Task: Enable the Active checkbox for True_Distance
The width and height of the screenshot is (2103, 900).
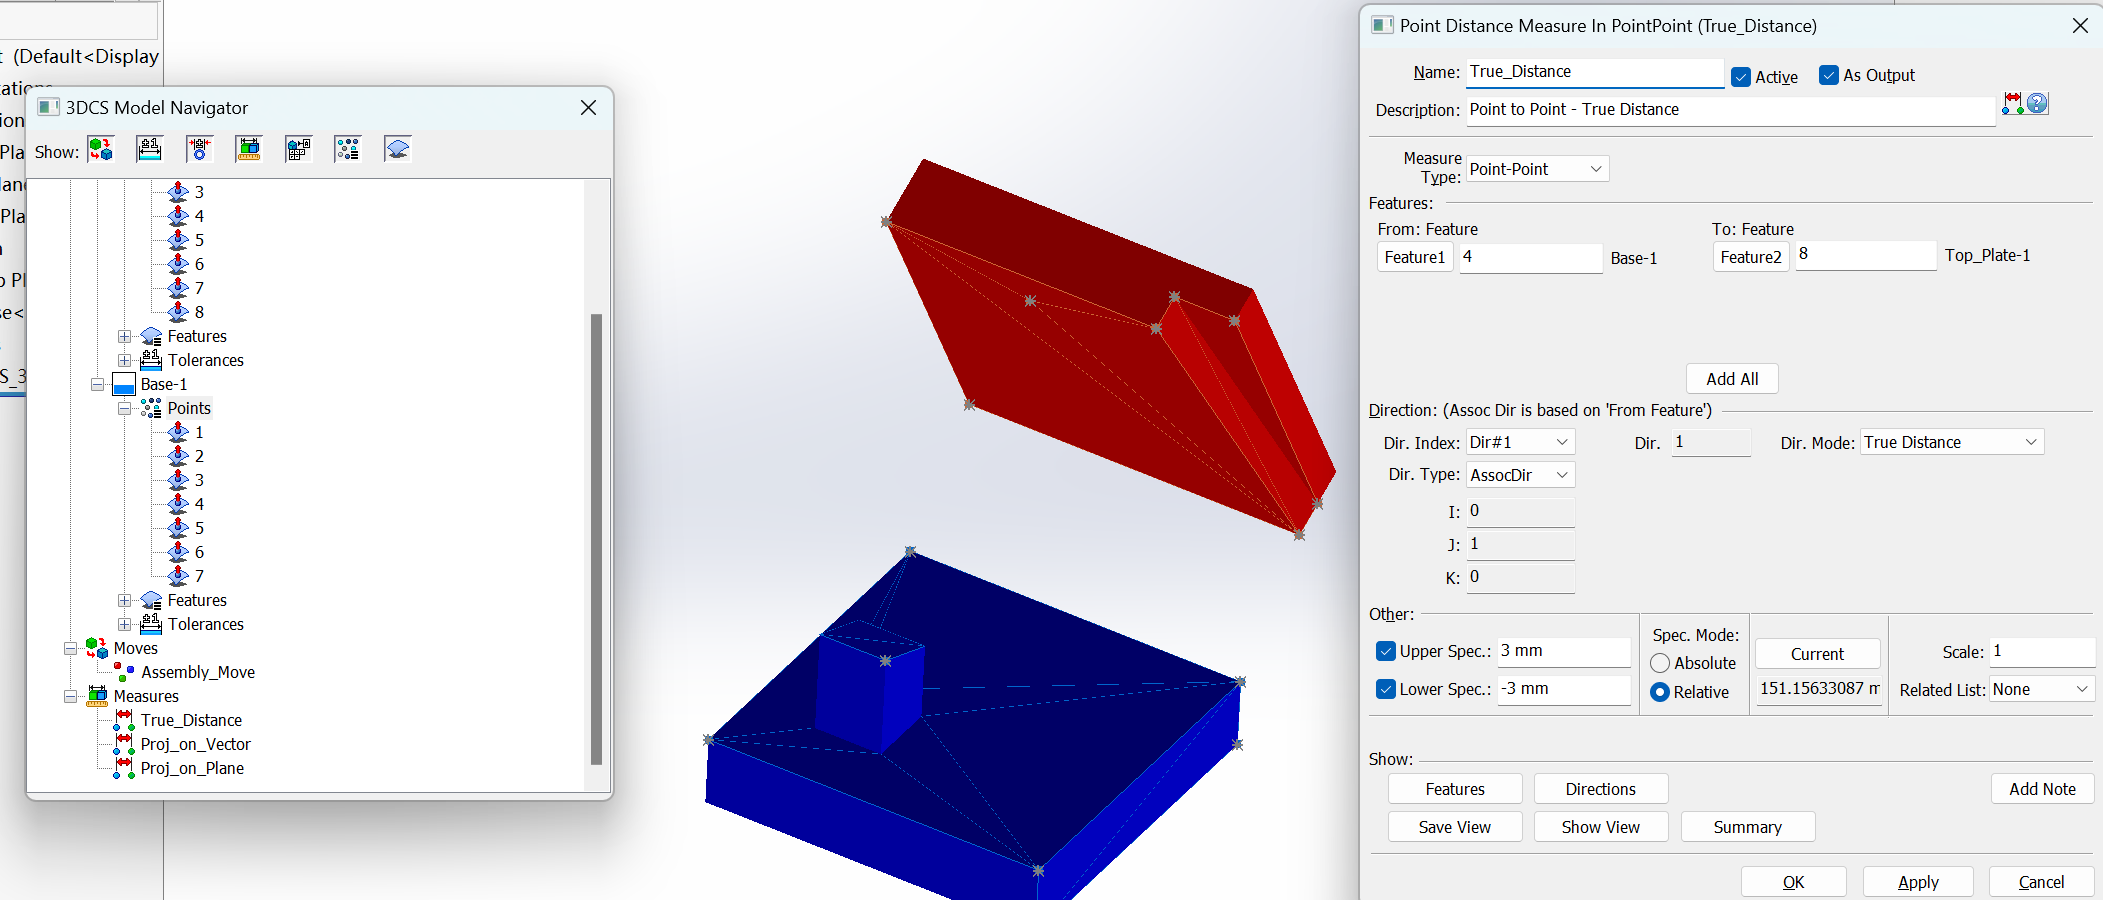Action: (1741, 77)
